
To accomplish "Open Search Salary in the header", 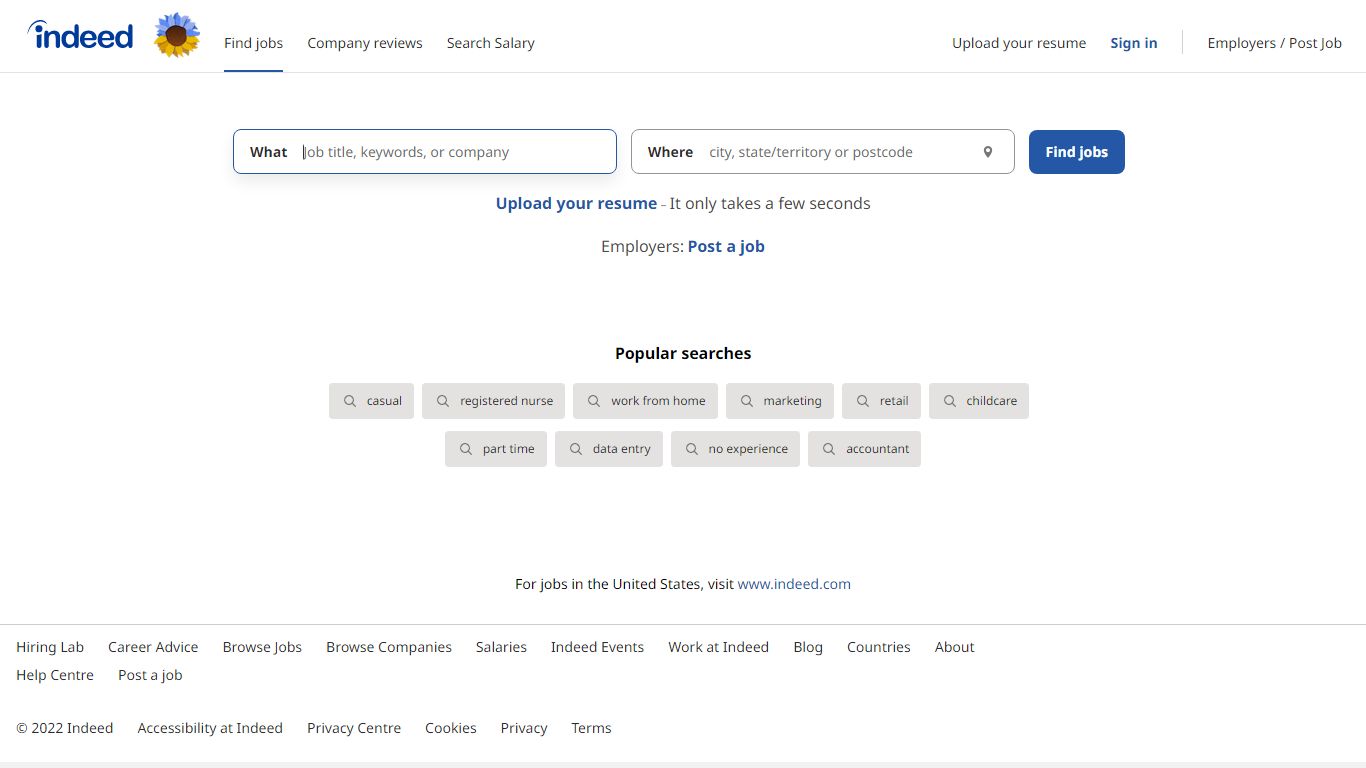I will click(x=491, y=43).
